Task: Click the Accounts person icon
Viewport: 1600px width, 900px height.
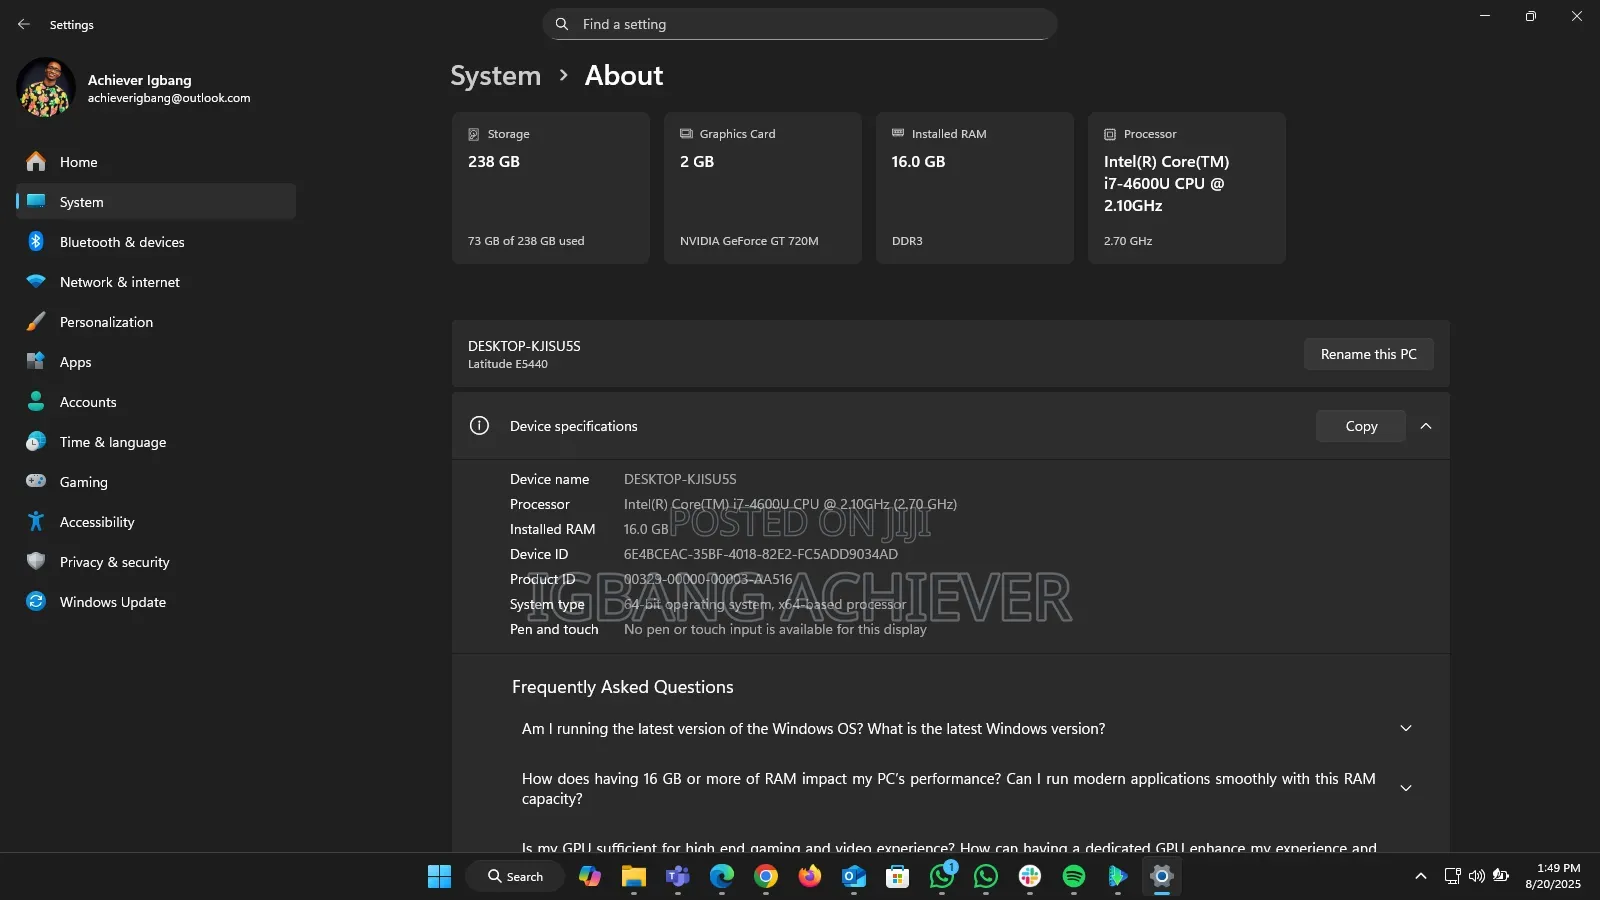Action: pos(36,401)
